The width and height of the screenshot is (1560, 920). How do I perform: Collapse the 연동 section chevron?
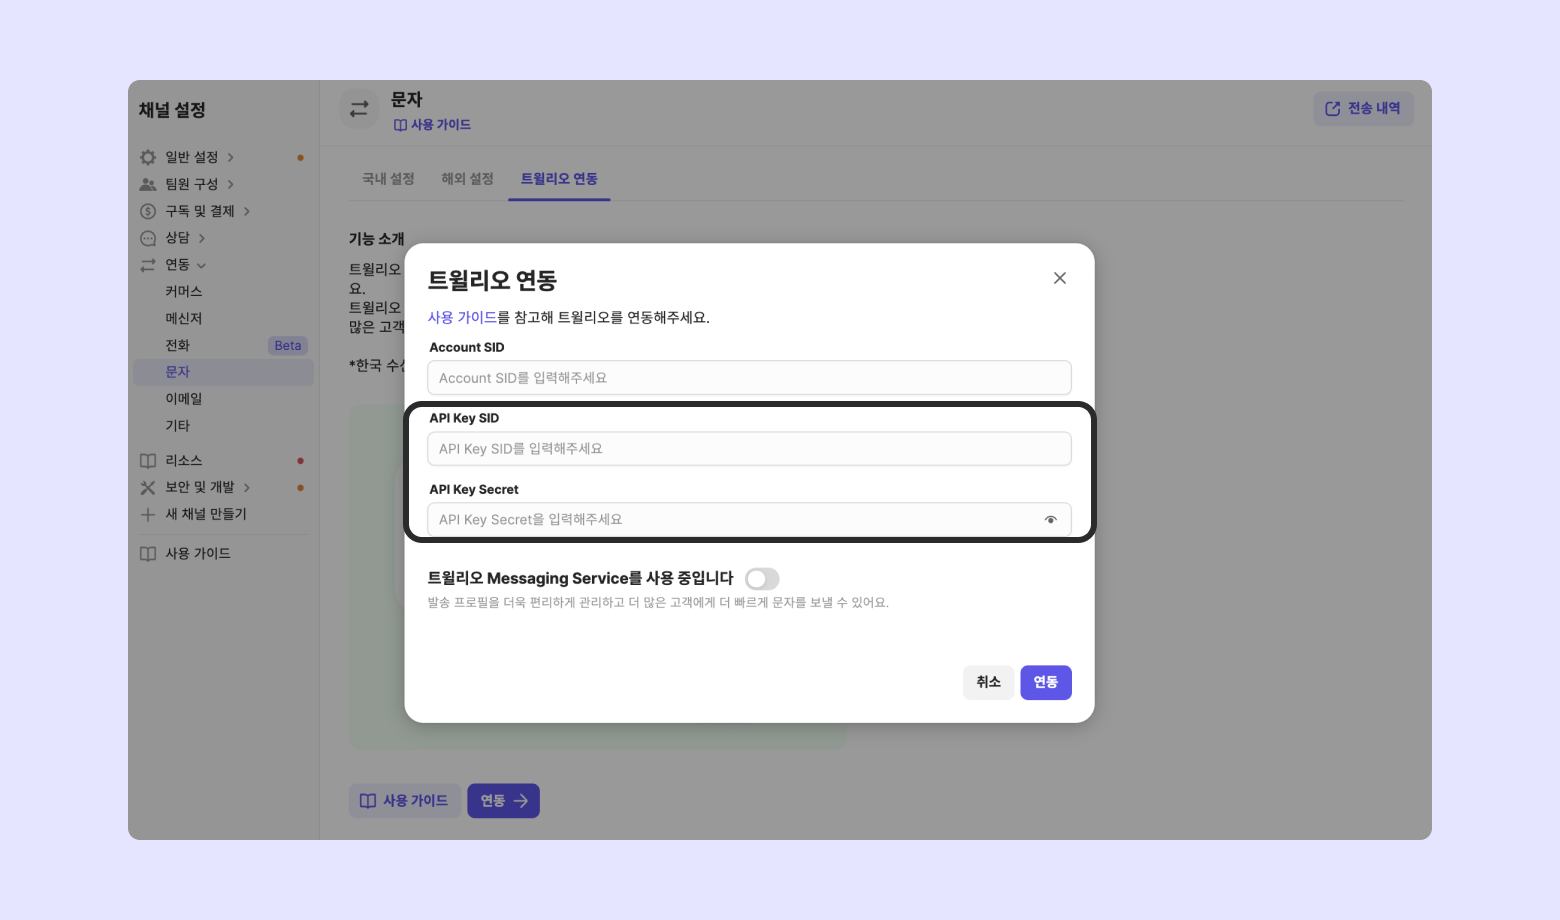coord(202,265)
